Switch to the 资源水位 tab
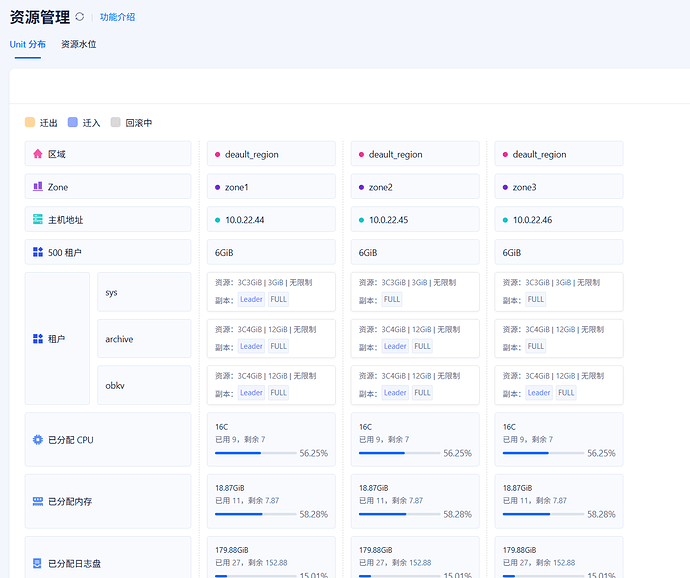 tap(78, 44)
